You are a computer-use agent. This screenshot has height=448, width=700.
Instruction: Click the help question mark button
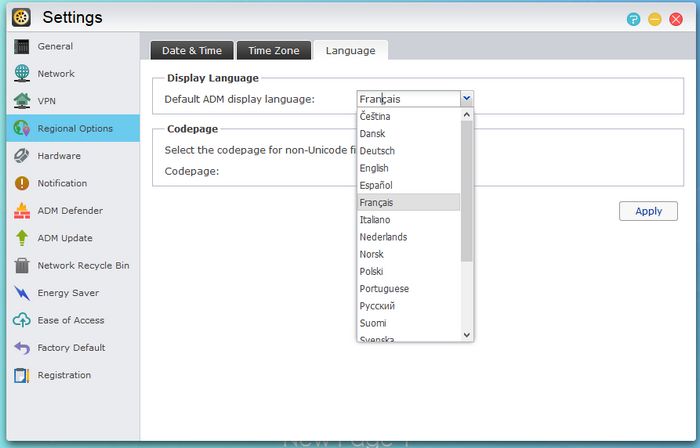click(x=633, y=19)
